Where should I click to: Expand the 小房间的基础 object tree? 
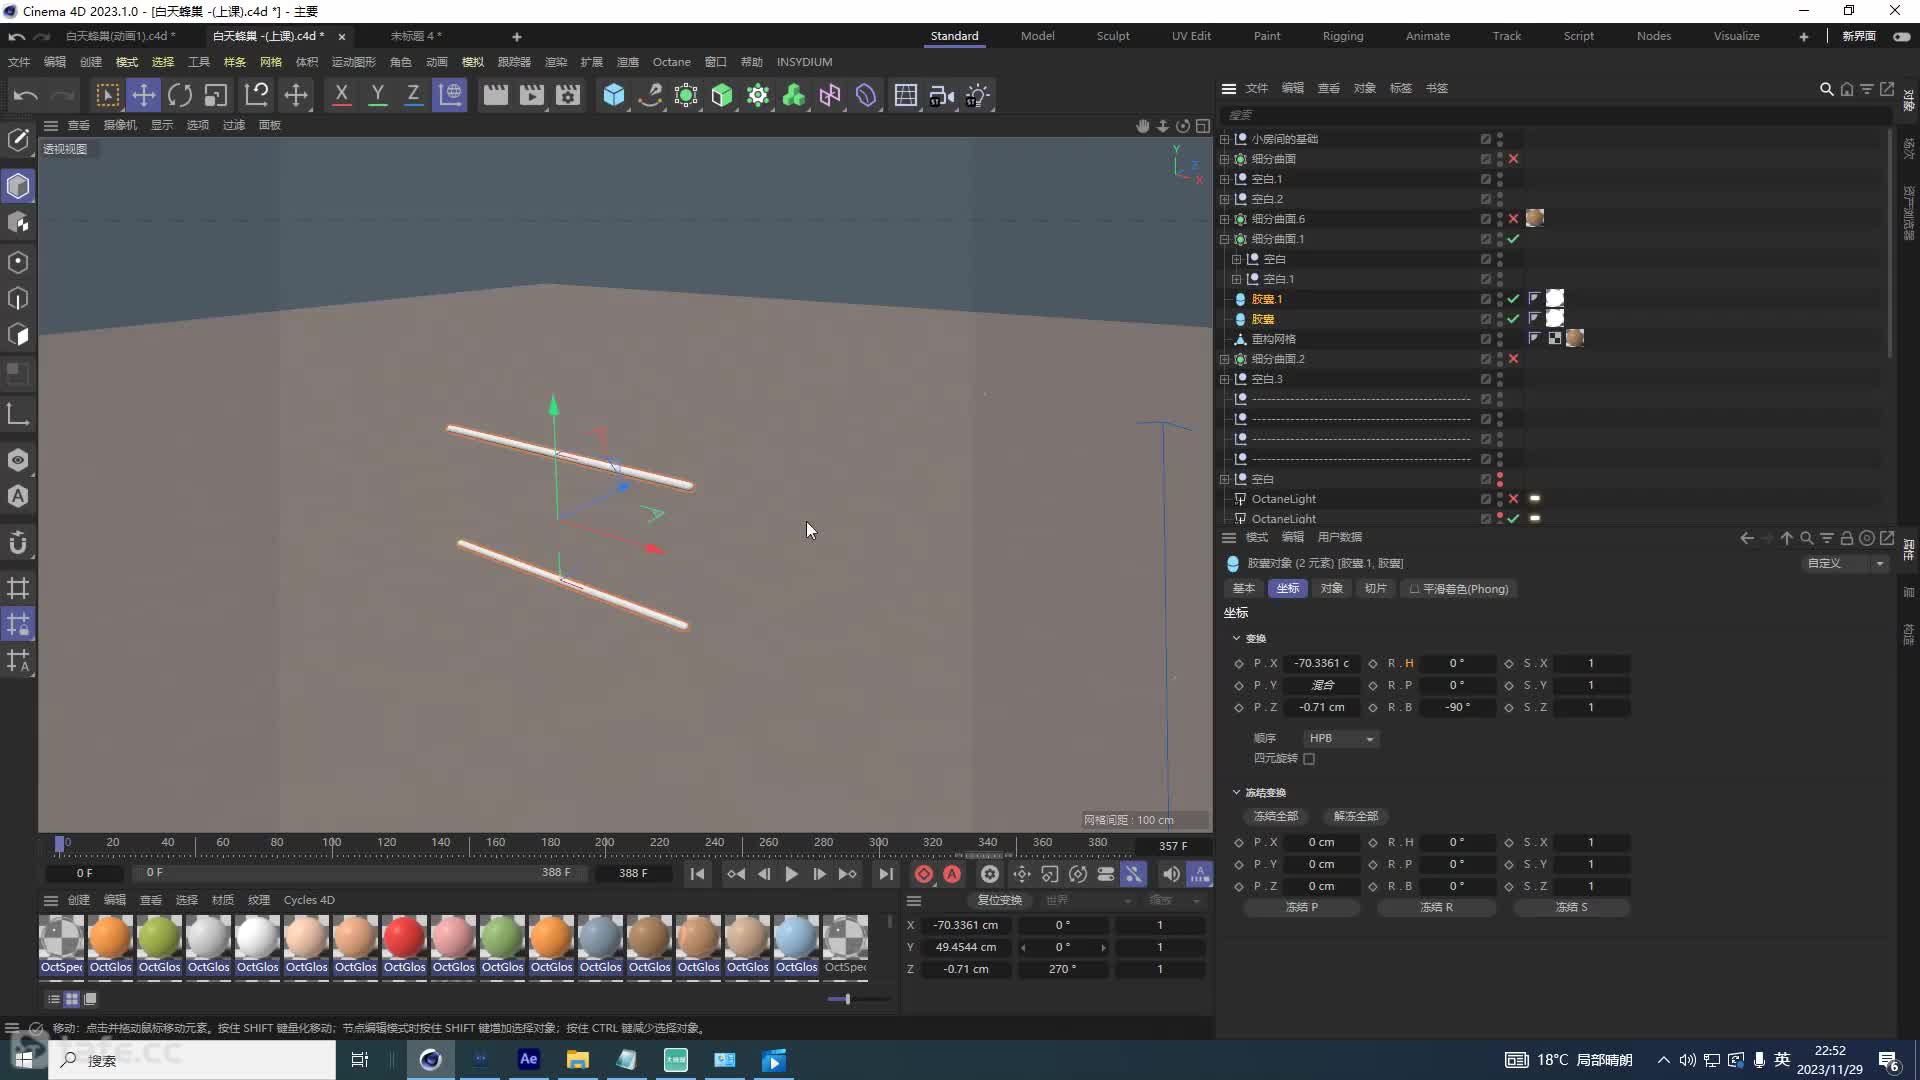(1224, 139)
